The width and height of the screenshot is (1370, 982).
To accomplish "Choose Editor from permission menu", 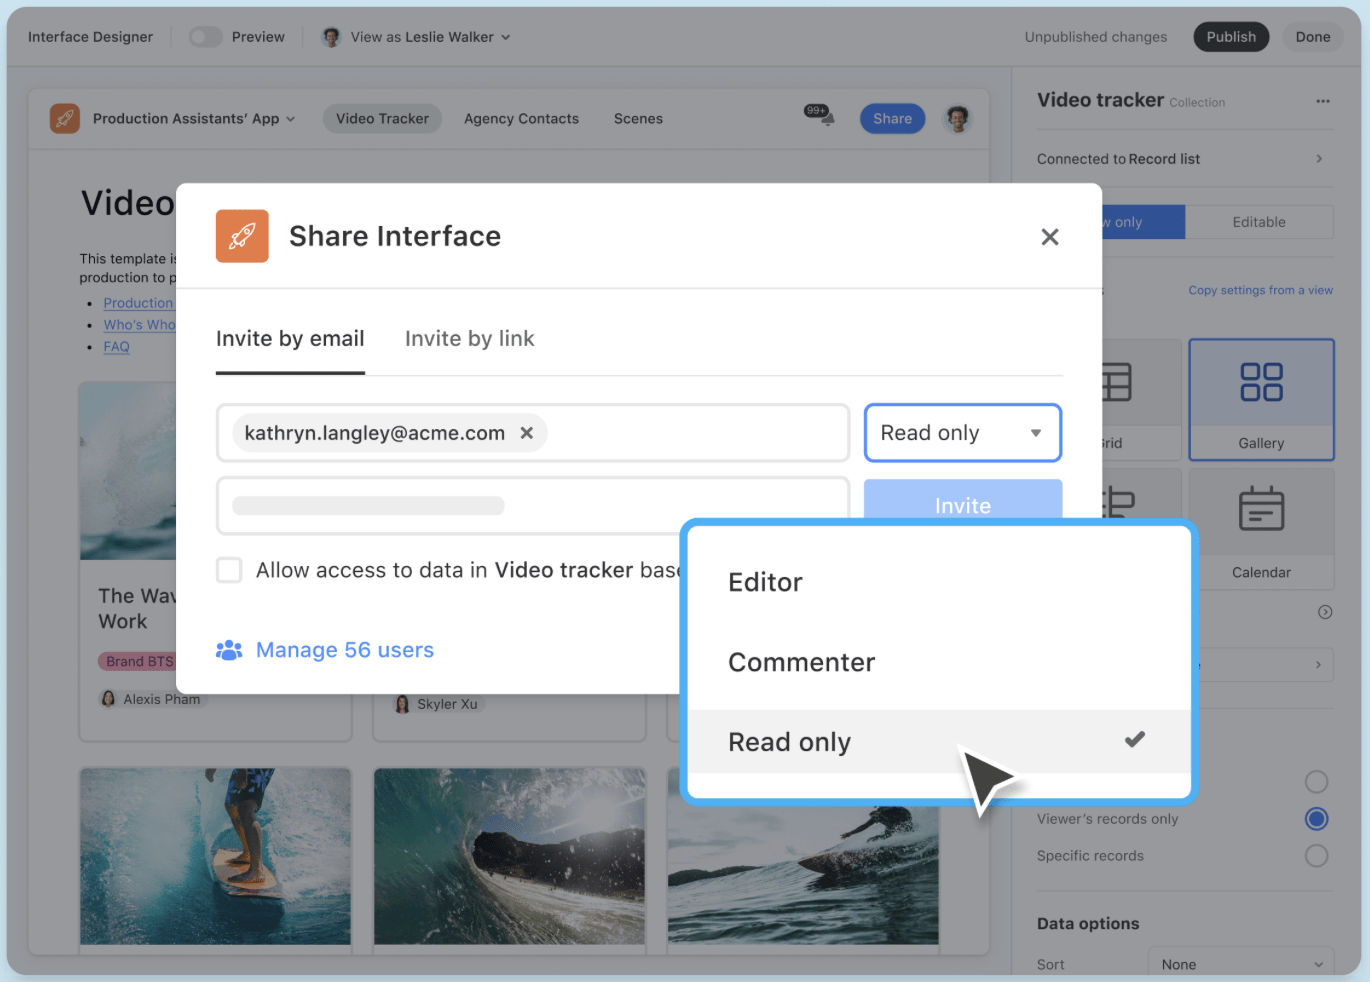I will click(x=940, y=582).
